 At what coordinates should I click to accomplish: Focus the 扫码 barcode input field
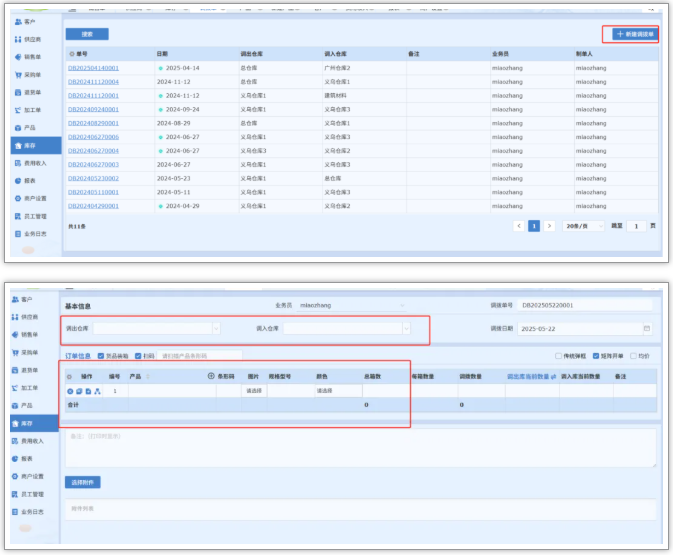pyautogui.click(x=200, y=356)
